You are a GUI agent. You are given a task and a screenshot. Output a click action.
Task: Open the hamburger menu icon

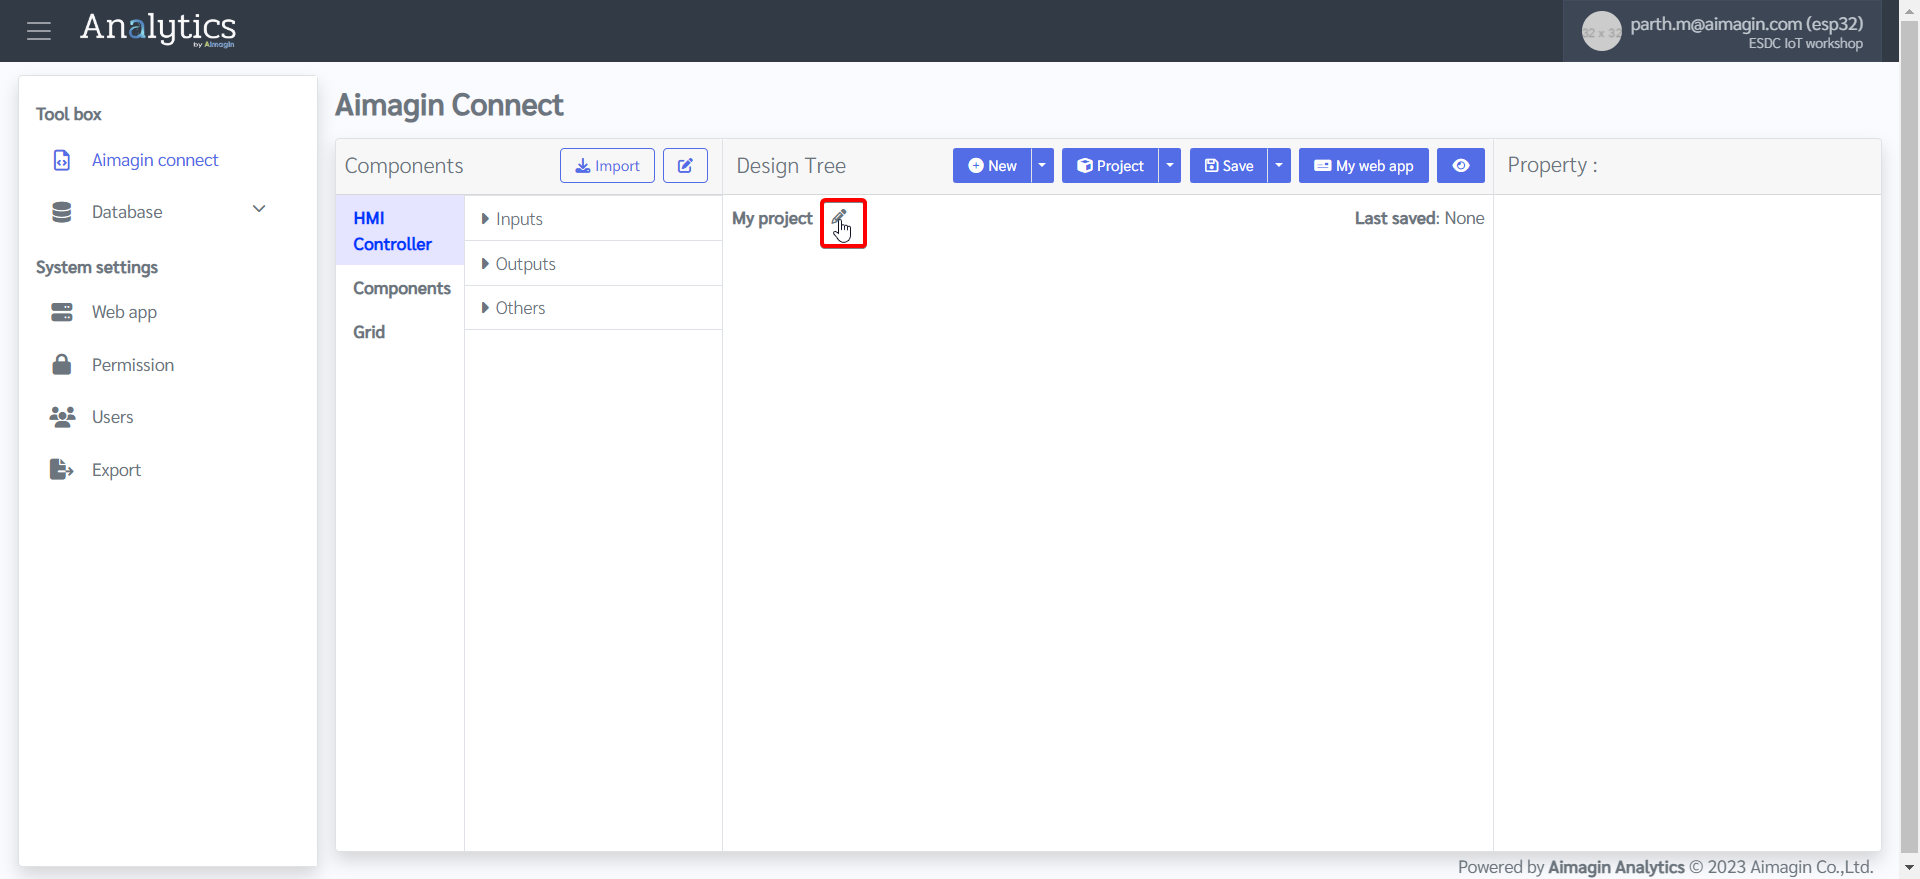[39, 31]
